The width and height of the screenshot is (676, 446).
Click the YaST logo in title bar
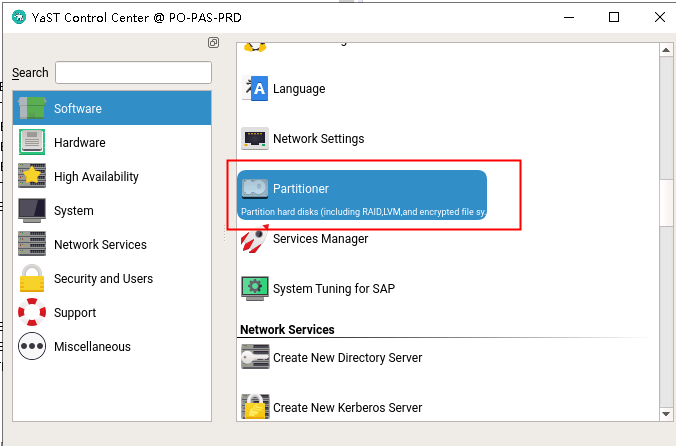pos(19,17)
